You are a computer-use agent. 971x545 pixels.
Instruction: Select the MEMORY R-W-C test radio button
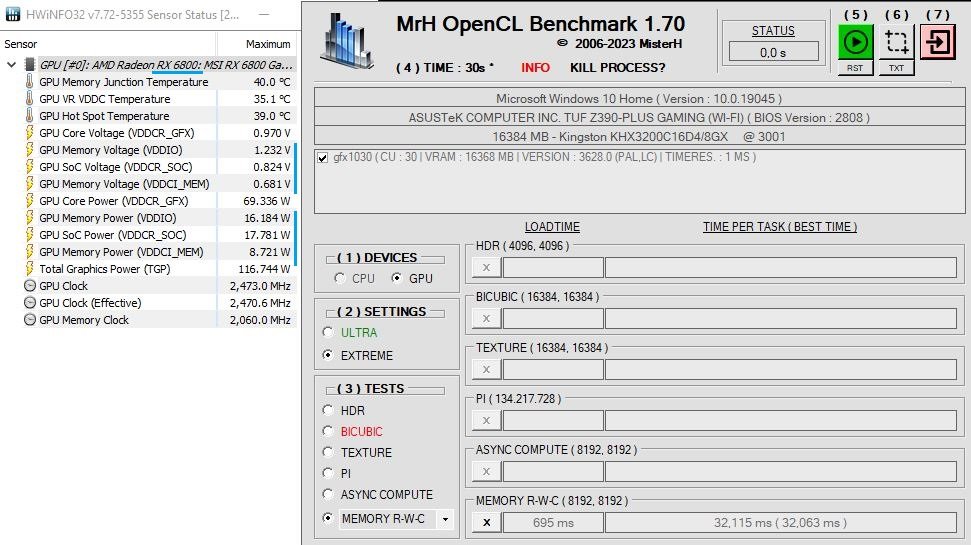[328, 518]
